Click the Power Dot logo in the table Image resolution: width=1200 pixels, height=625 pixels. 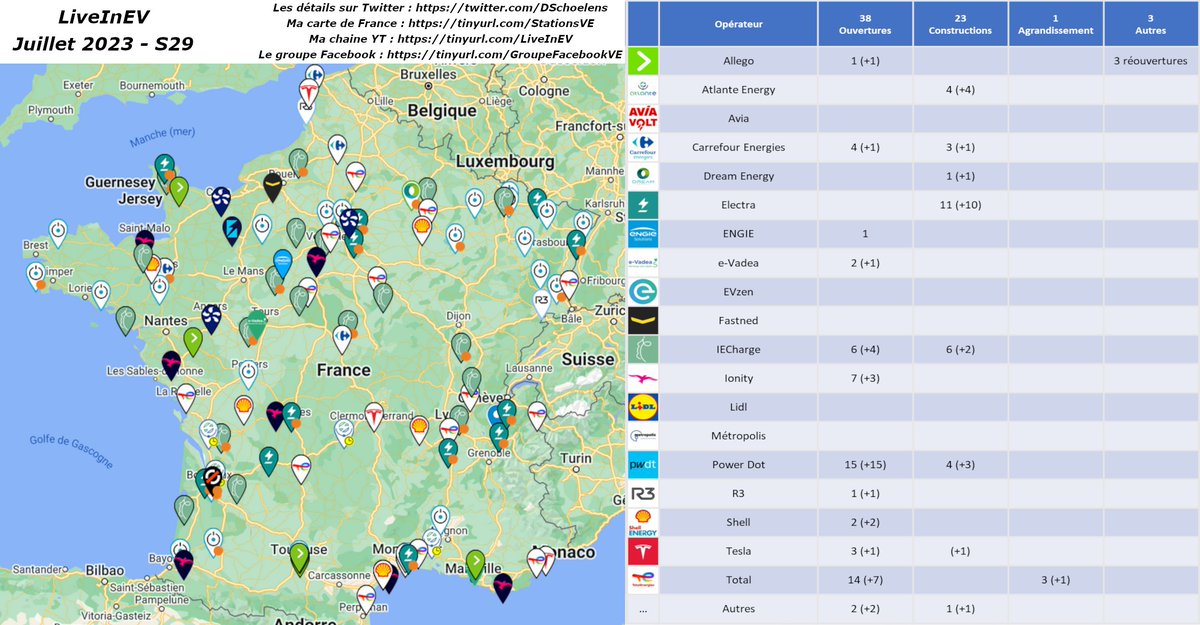click(x=642, y=465)
